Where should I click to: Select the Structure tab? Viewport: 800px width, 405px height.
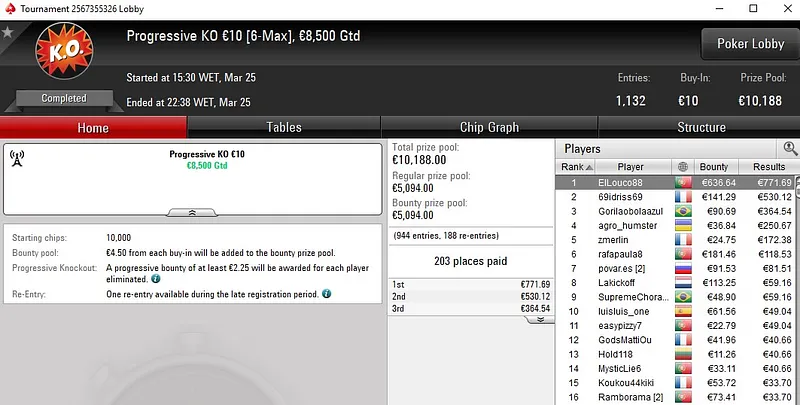tap(701, 127)
